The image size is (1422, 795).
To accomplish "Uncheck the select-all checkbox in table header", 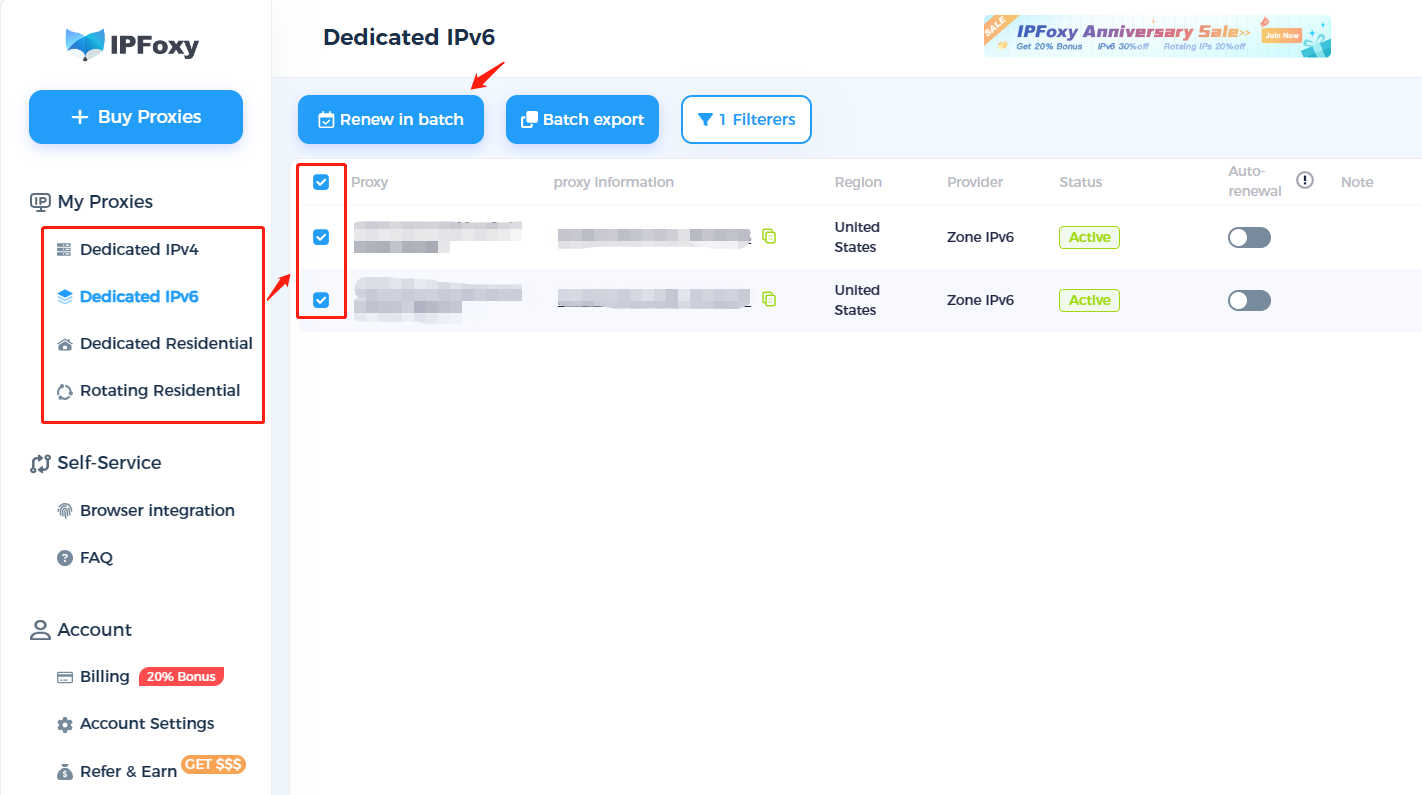I will coord(322,182).
